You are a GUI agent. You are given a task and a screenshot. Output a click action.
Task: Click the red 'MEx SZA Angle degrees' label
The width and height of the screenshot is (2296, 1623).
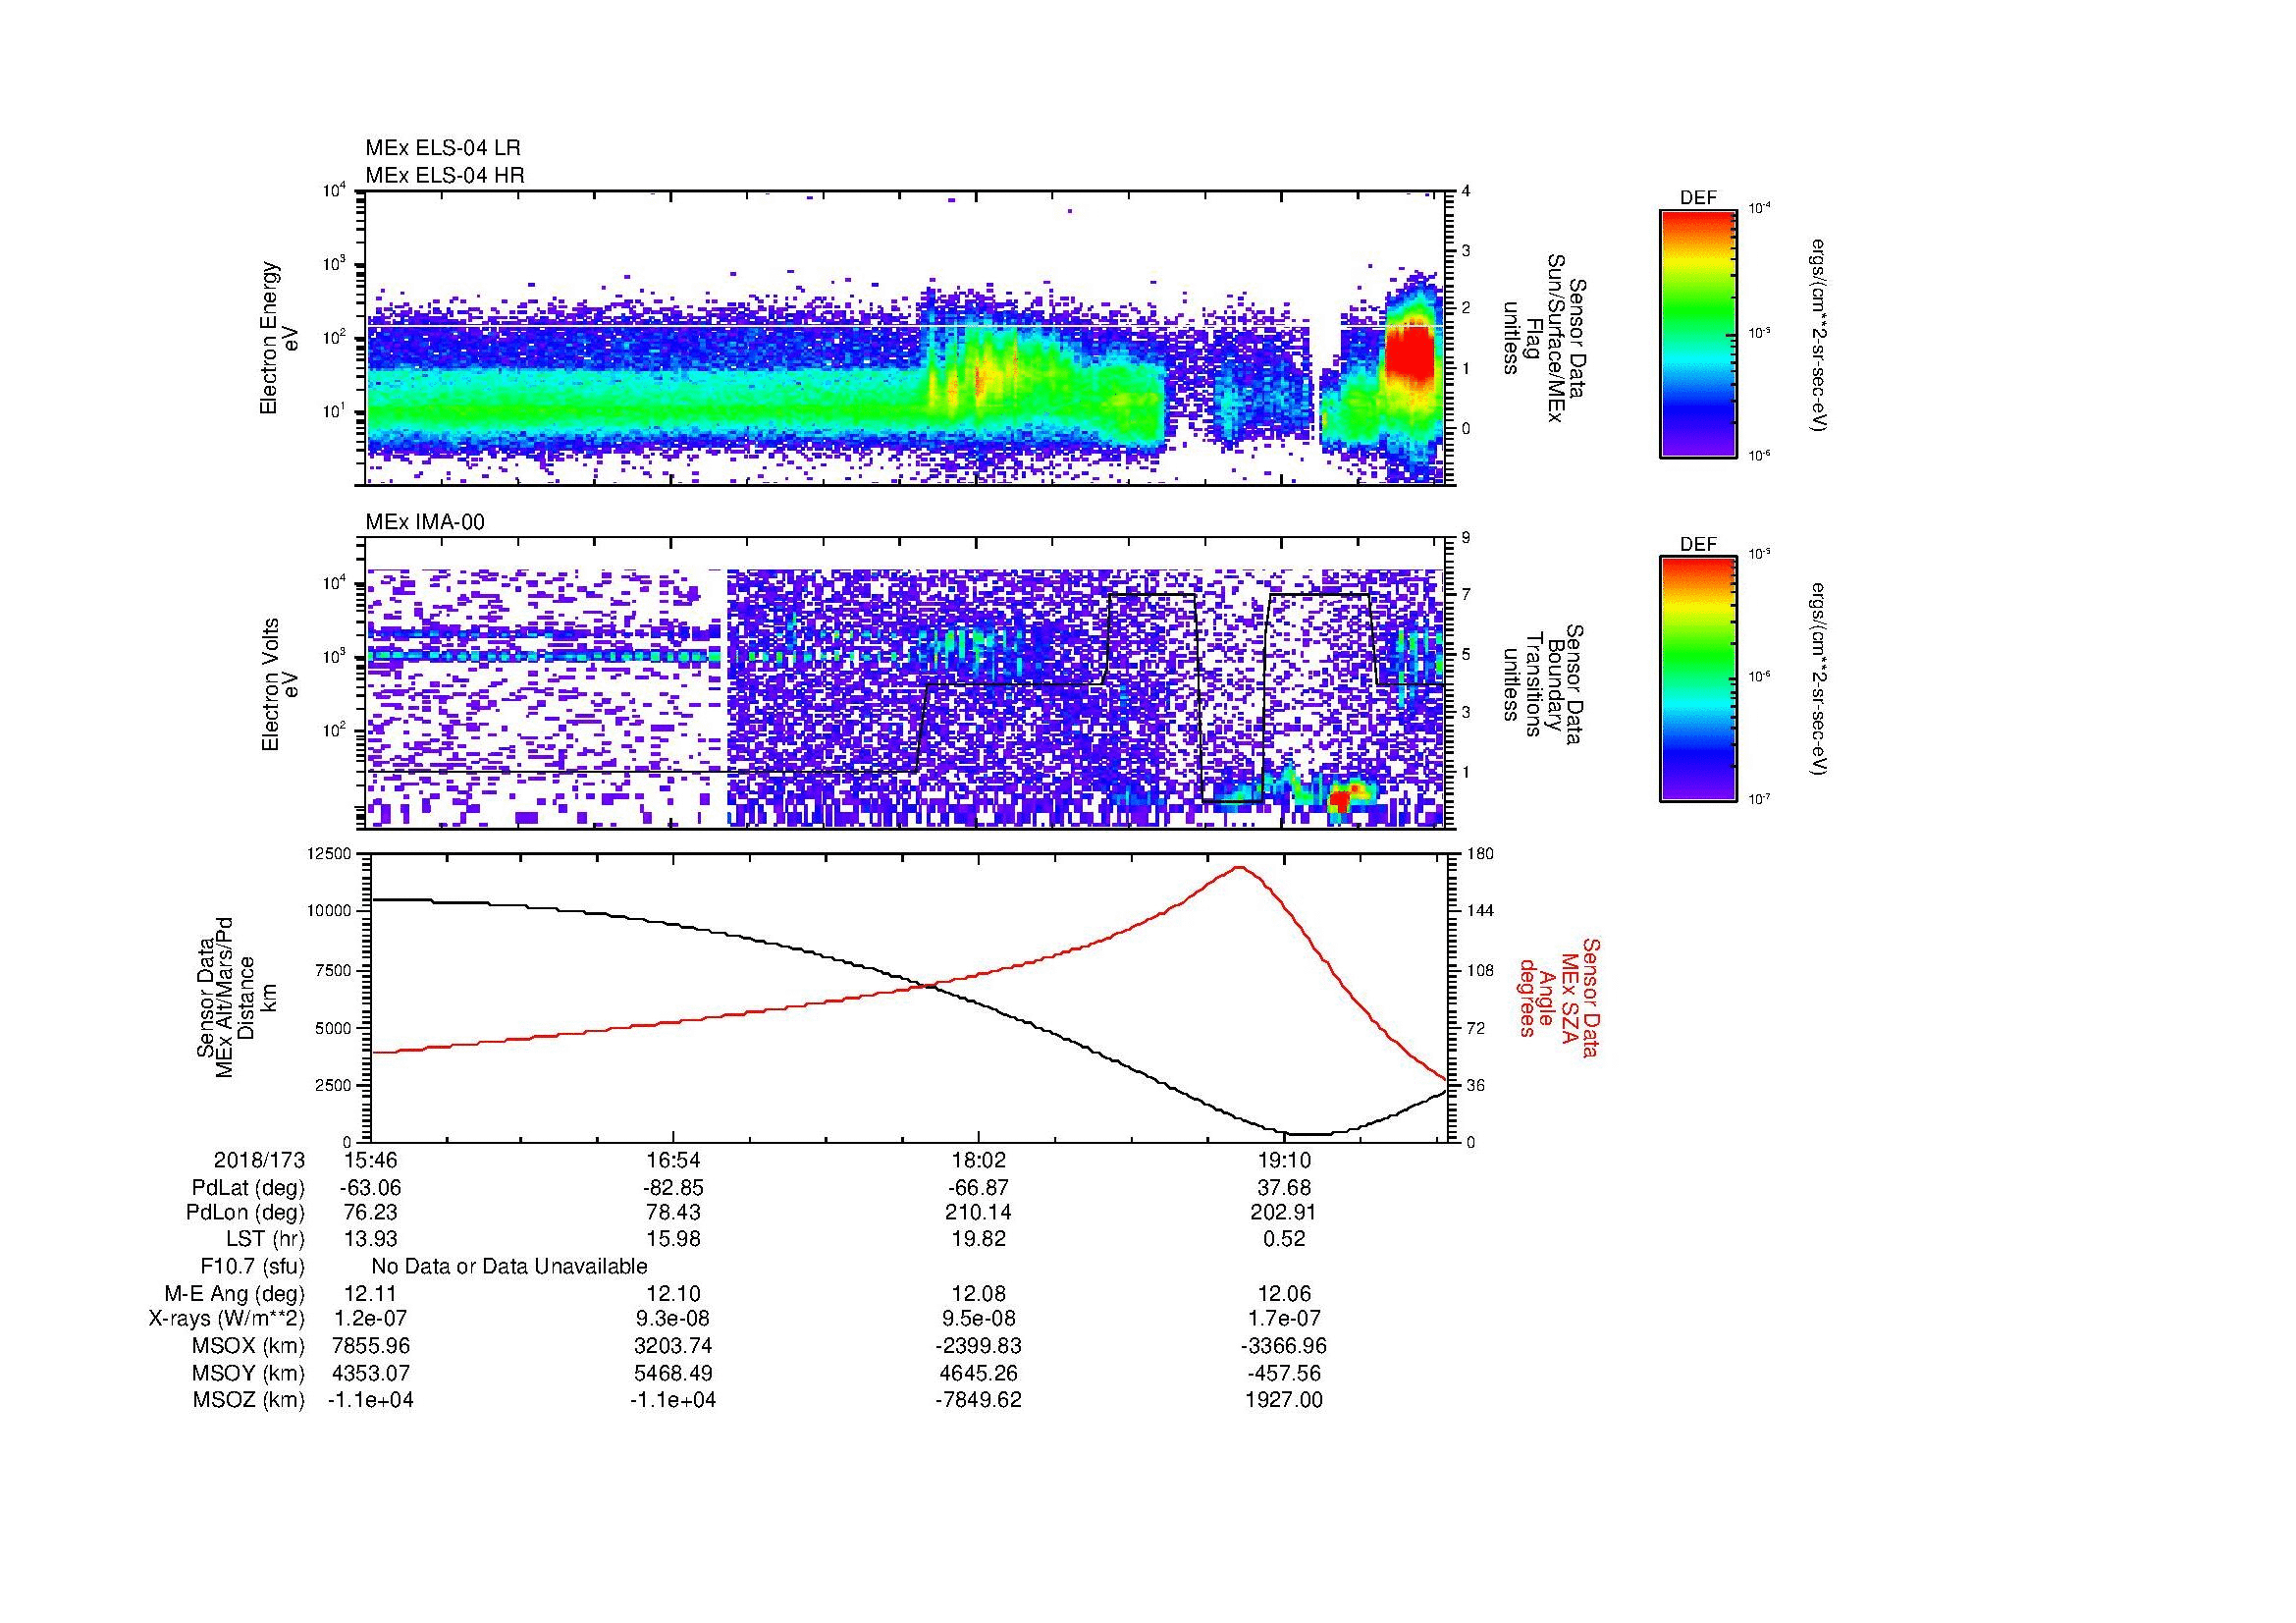click(x=1558, y=997)
